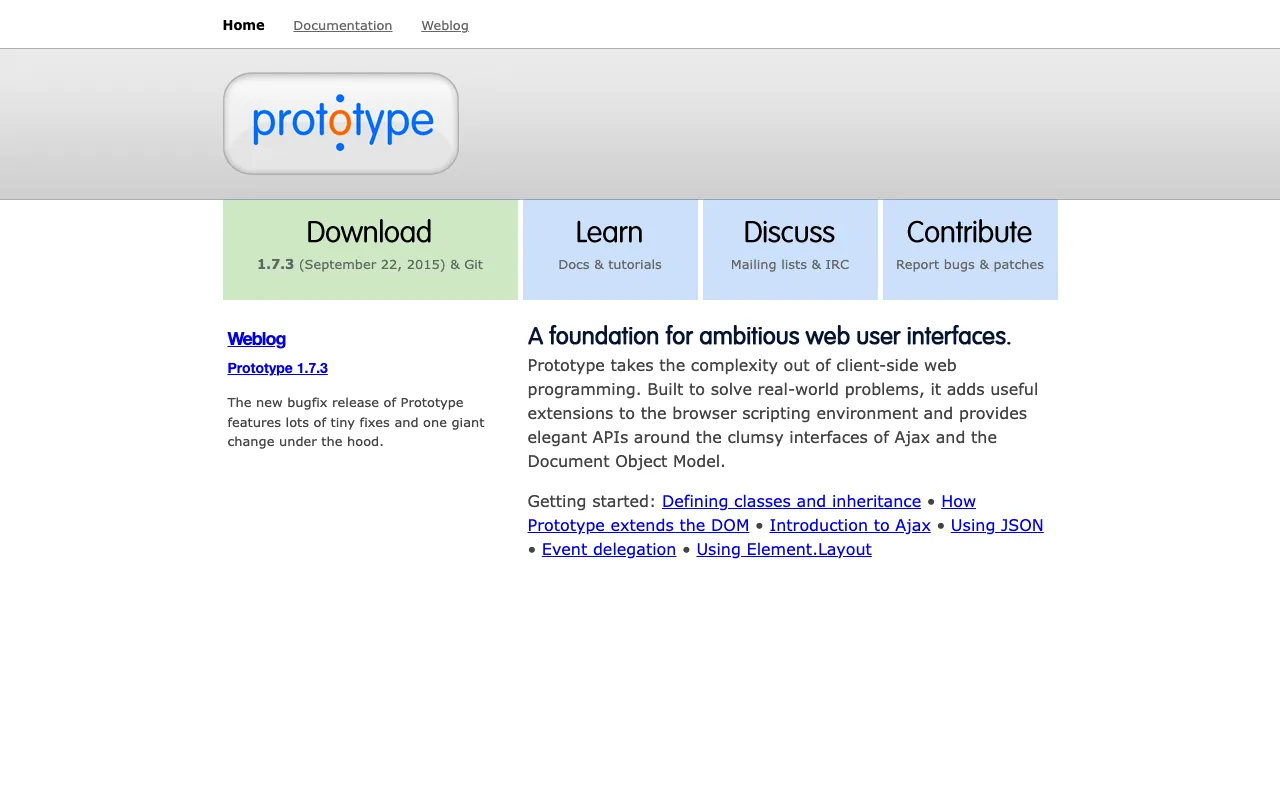
Task: Open the Learn docs & tutorials box
Action: (610, 250)
